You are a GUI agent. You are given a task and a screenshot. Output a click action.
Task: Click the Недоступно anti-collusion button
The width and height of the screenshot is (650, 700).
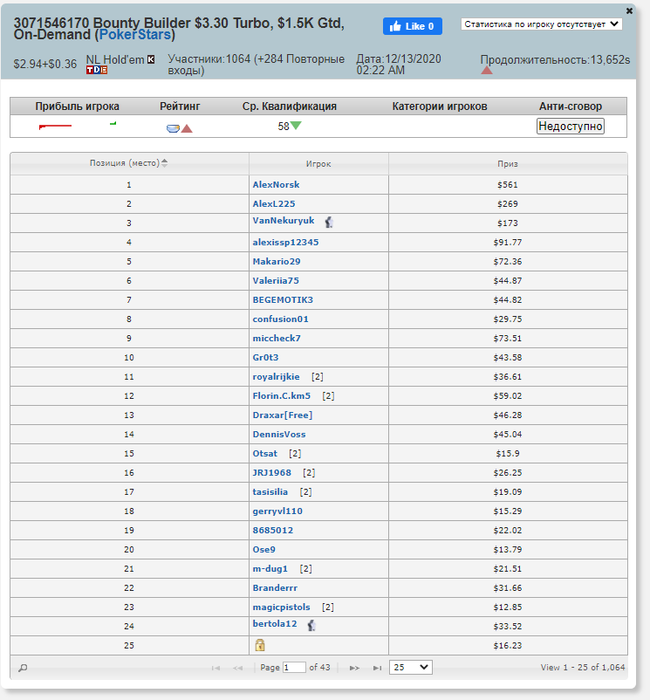[570, 126]
